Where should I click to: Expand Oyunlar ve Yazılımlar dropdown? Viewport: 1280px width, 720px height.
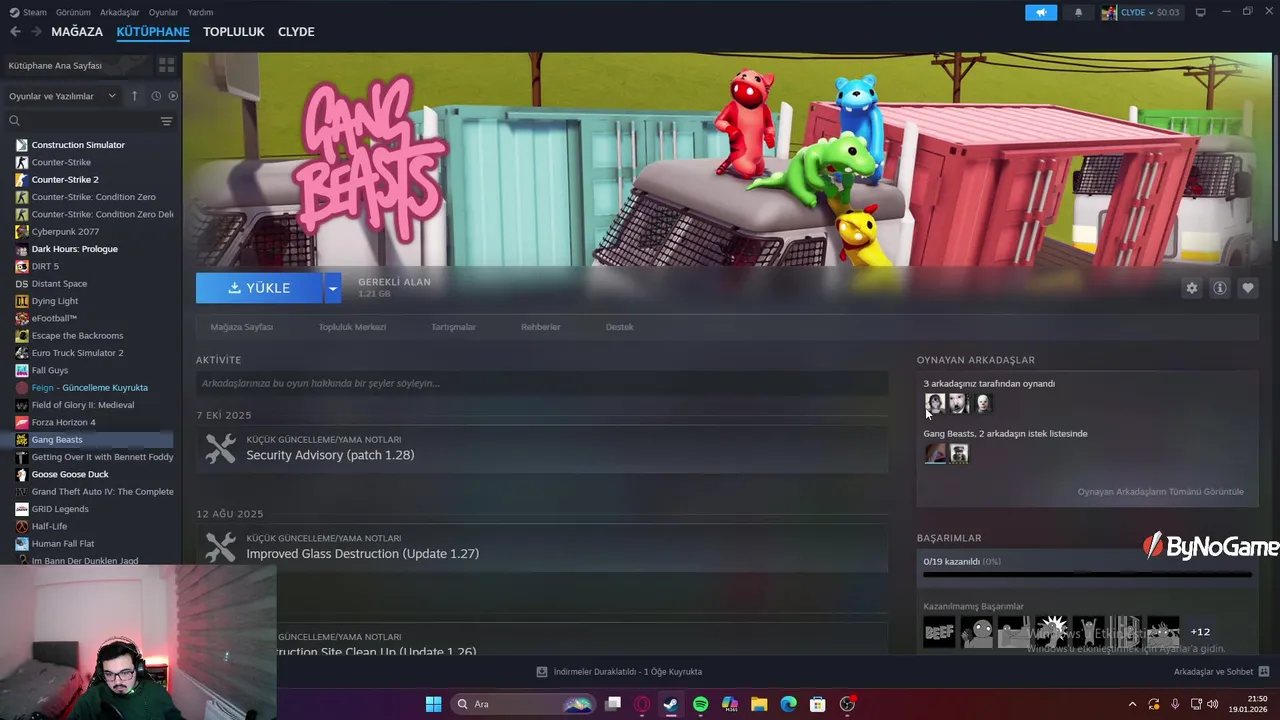(62, 96)
